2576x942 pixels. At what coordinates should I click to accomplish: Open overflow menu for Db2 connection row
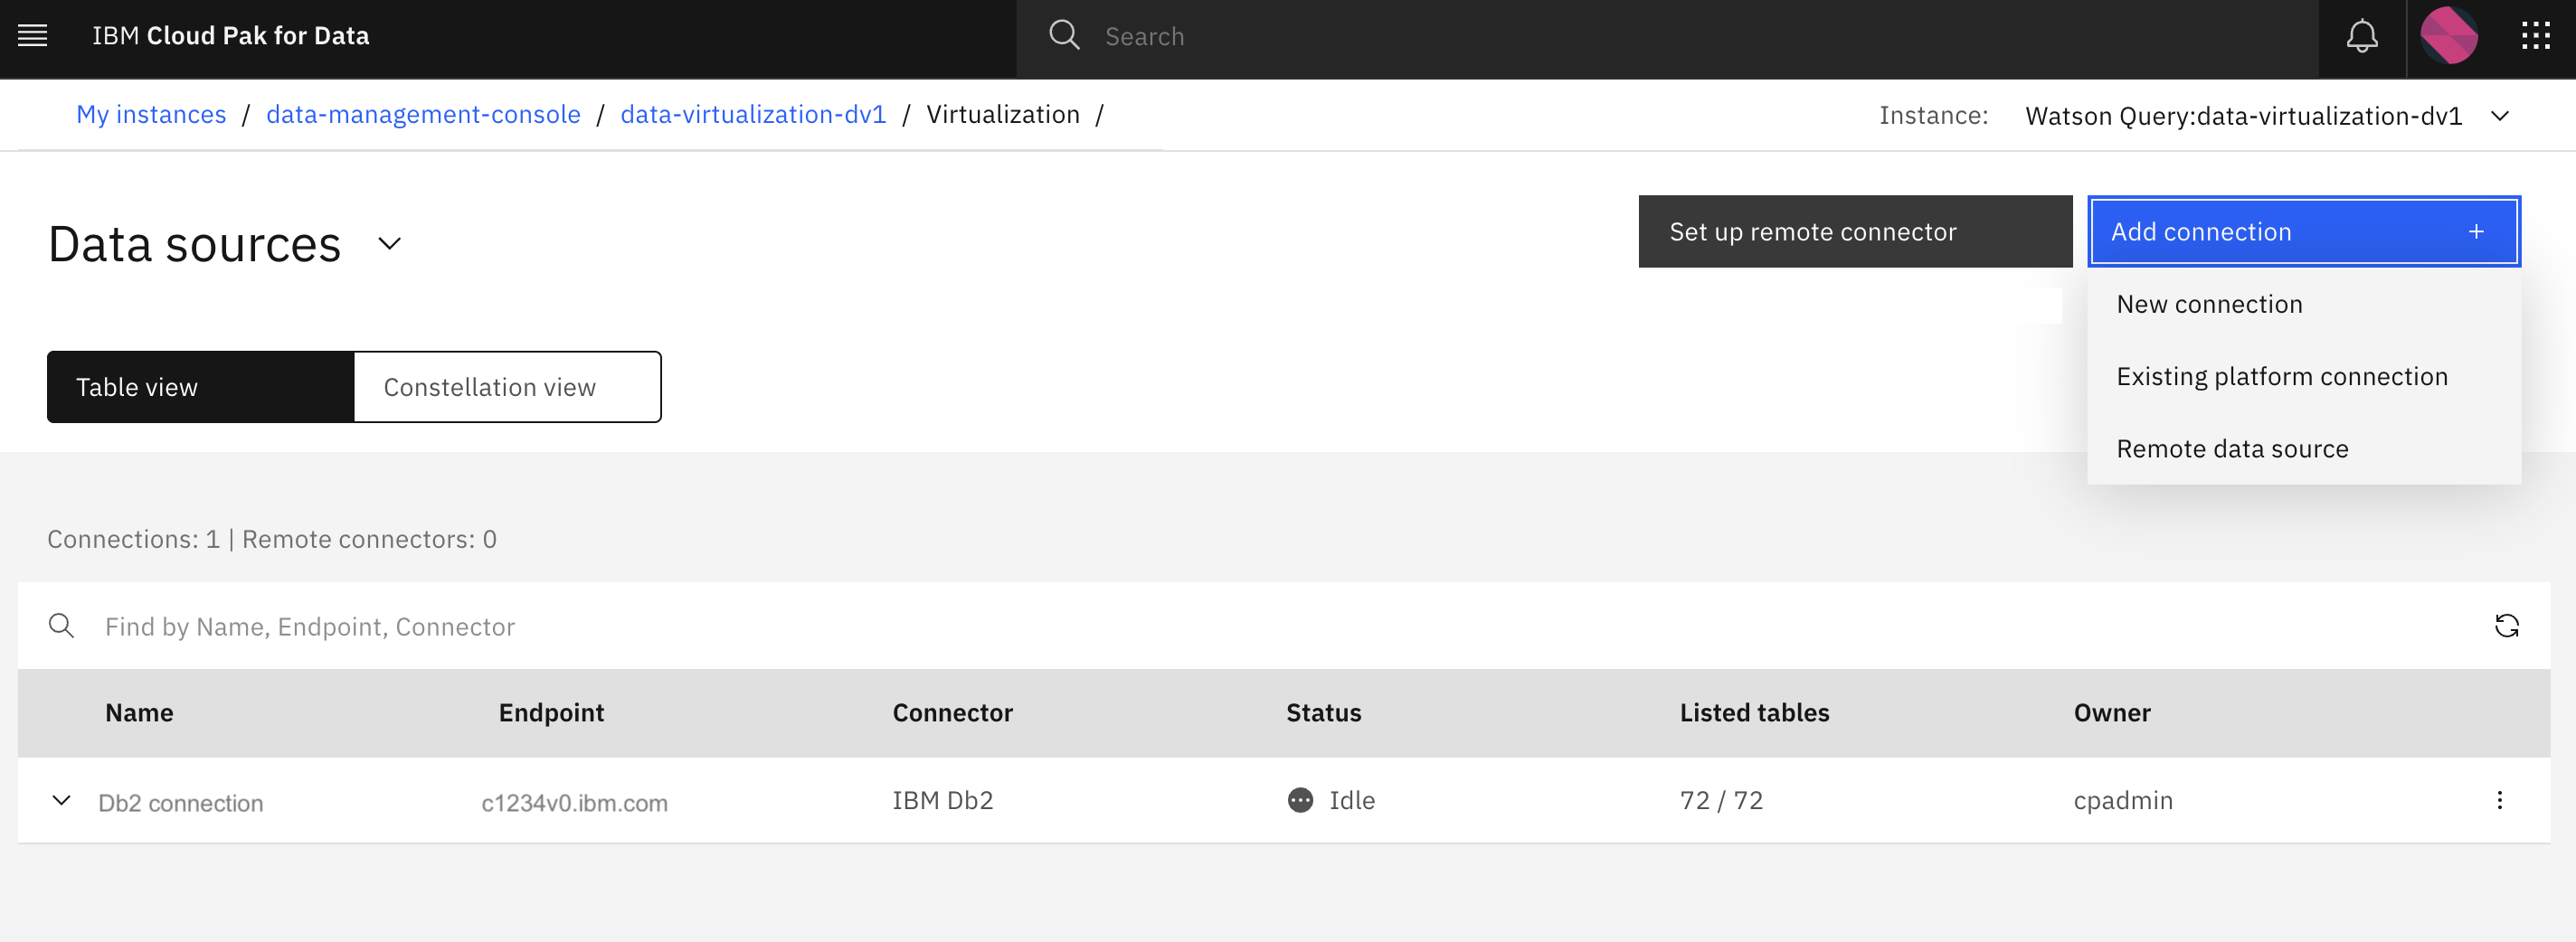(x=2499, y=800)
